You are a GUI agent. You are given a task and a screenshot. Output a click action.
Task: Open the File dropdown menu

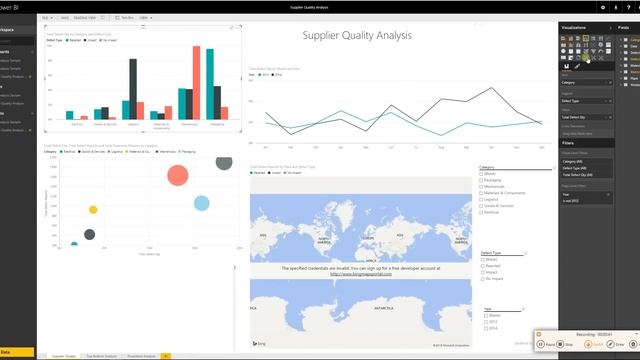tap(47, 18)
